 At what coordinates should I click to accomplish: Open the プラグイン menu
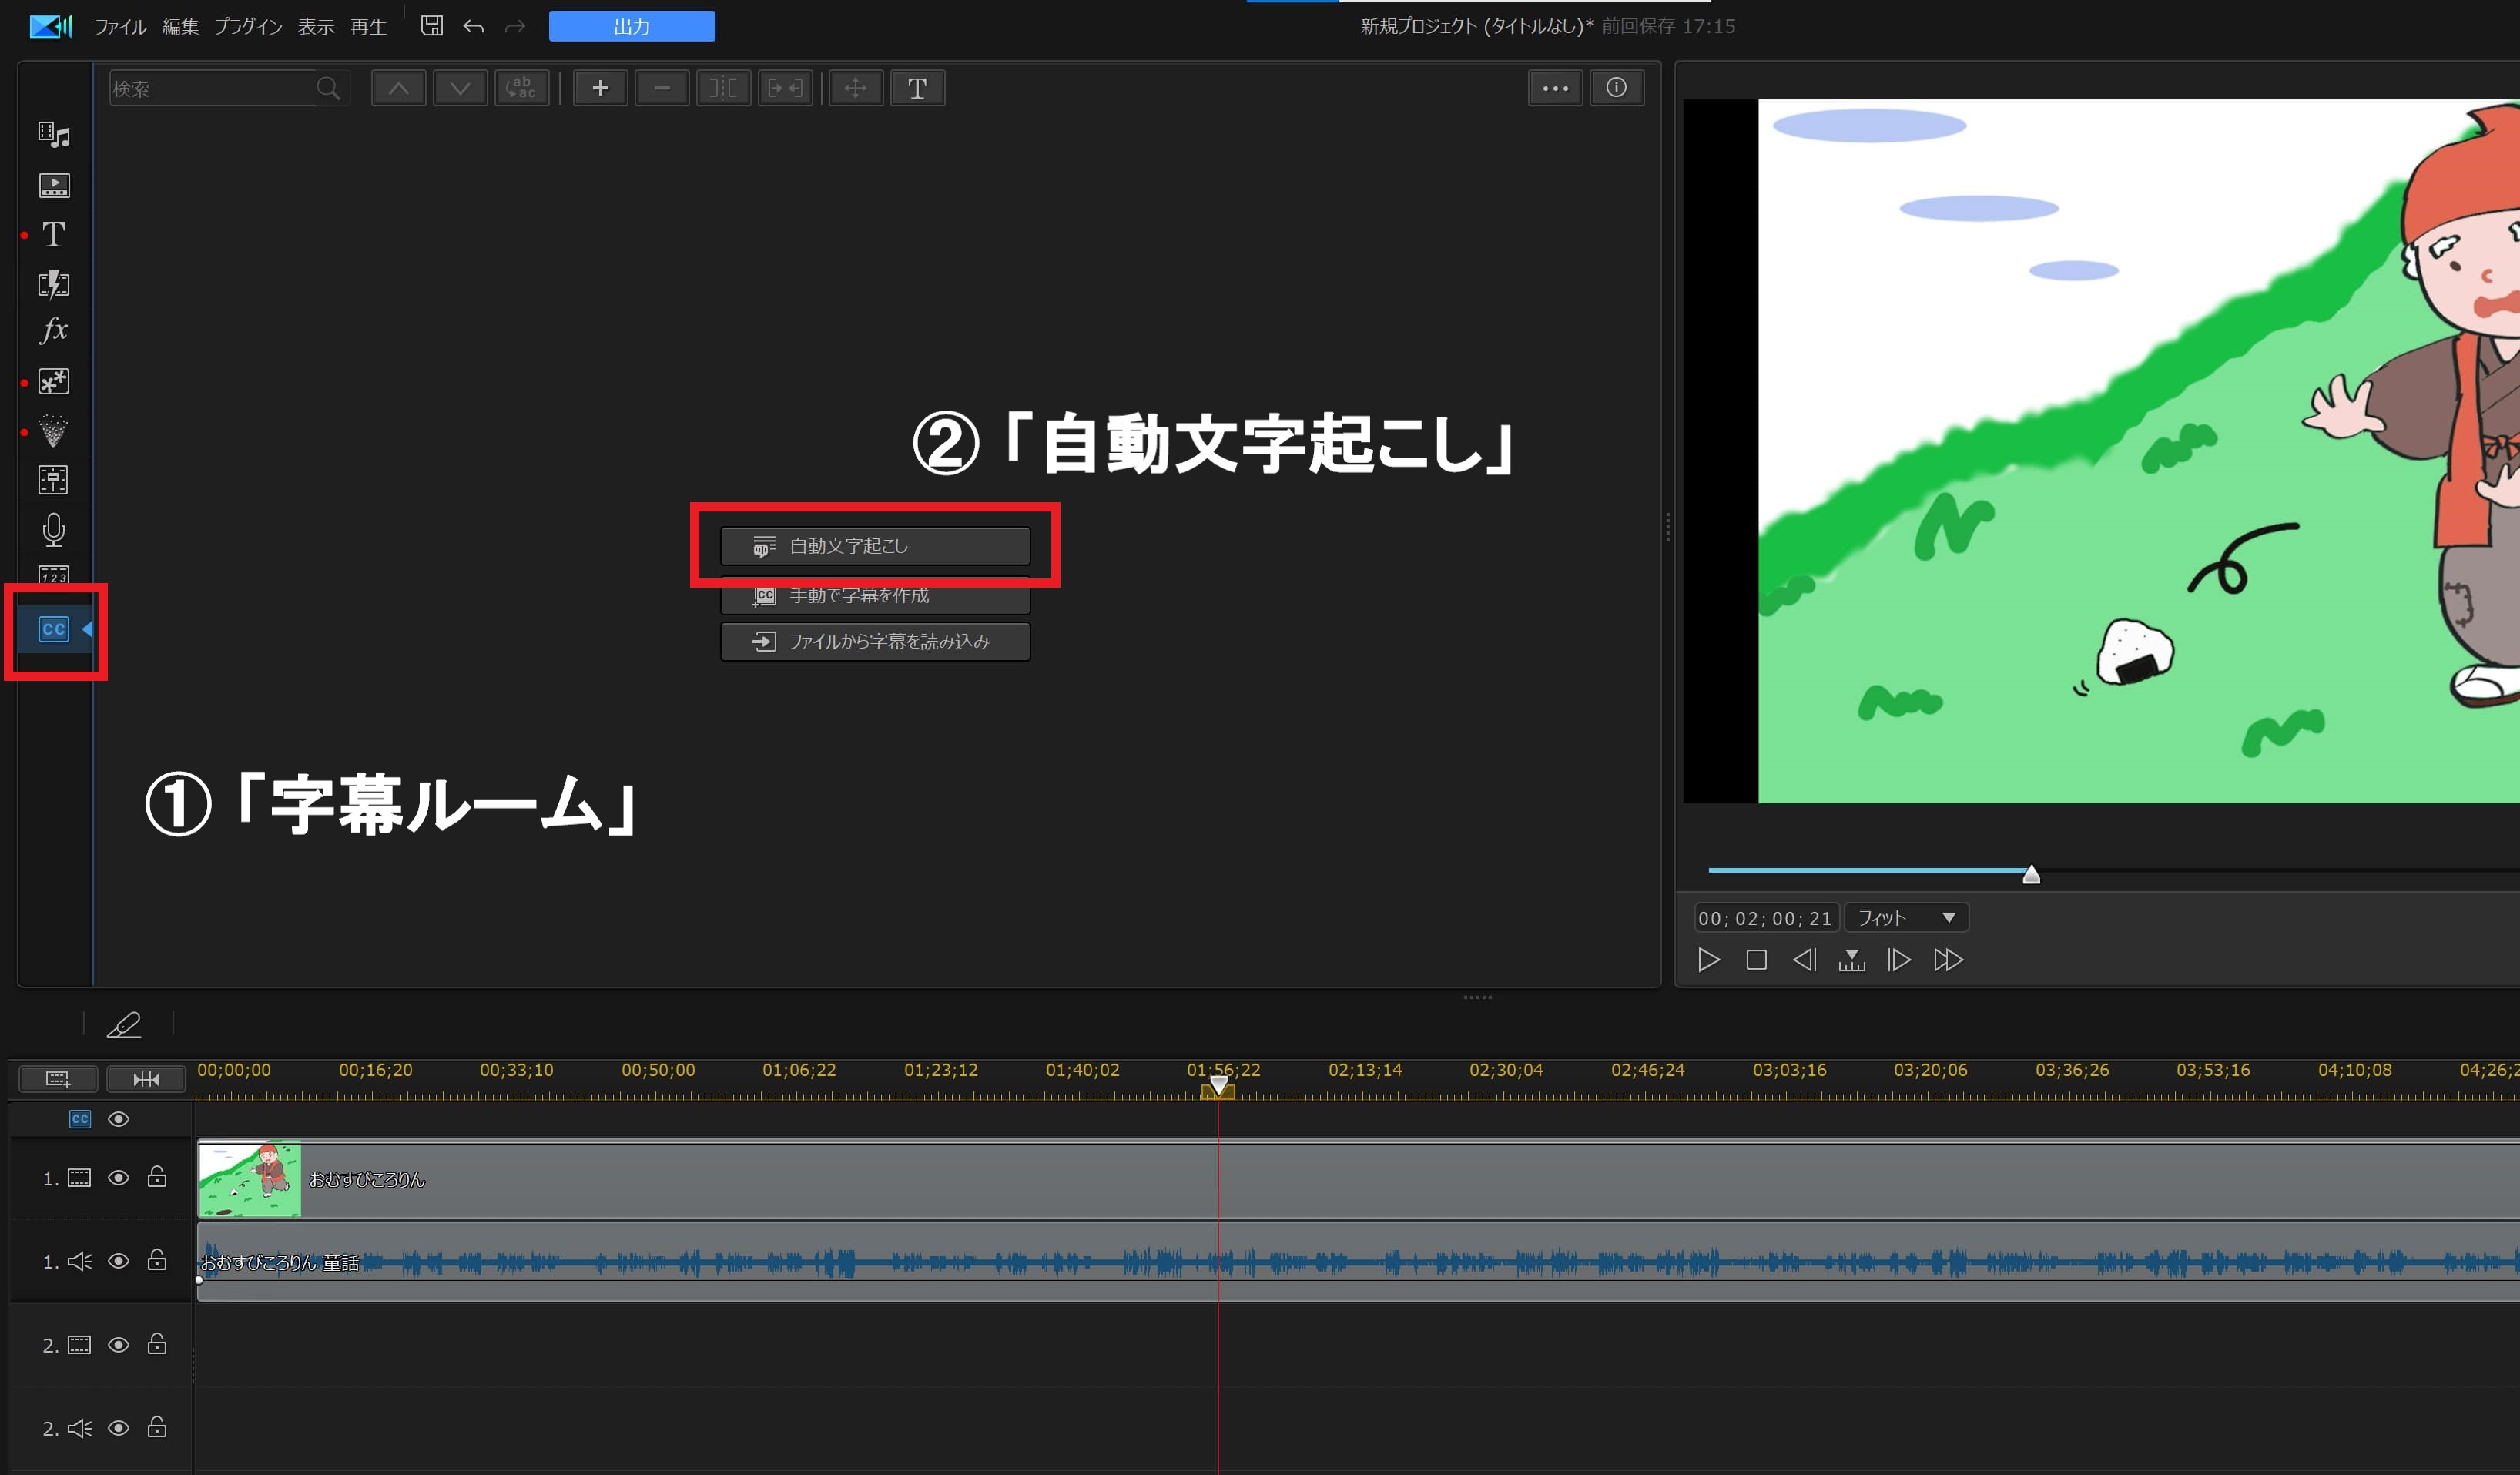[x=248, y=27]
